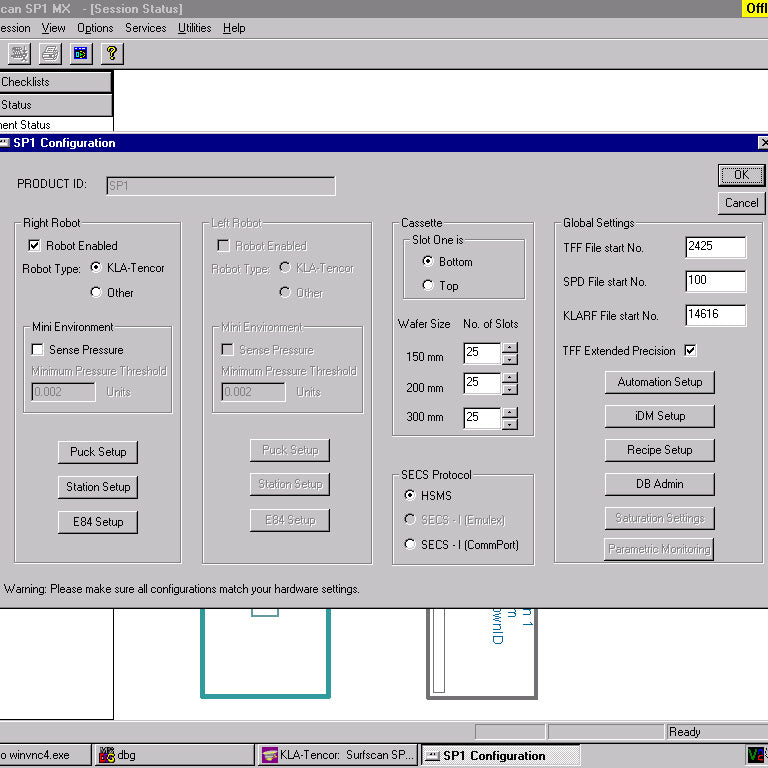Viewport: 768px width, 768px height.
Task: Click the printer toolbar icon
Action: click(50, 53)
